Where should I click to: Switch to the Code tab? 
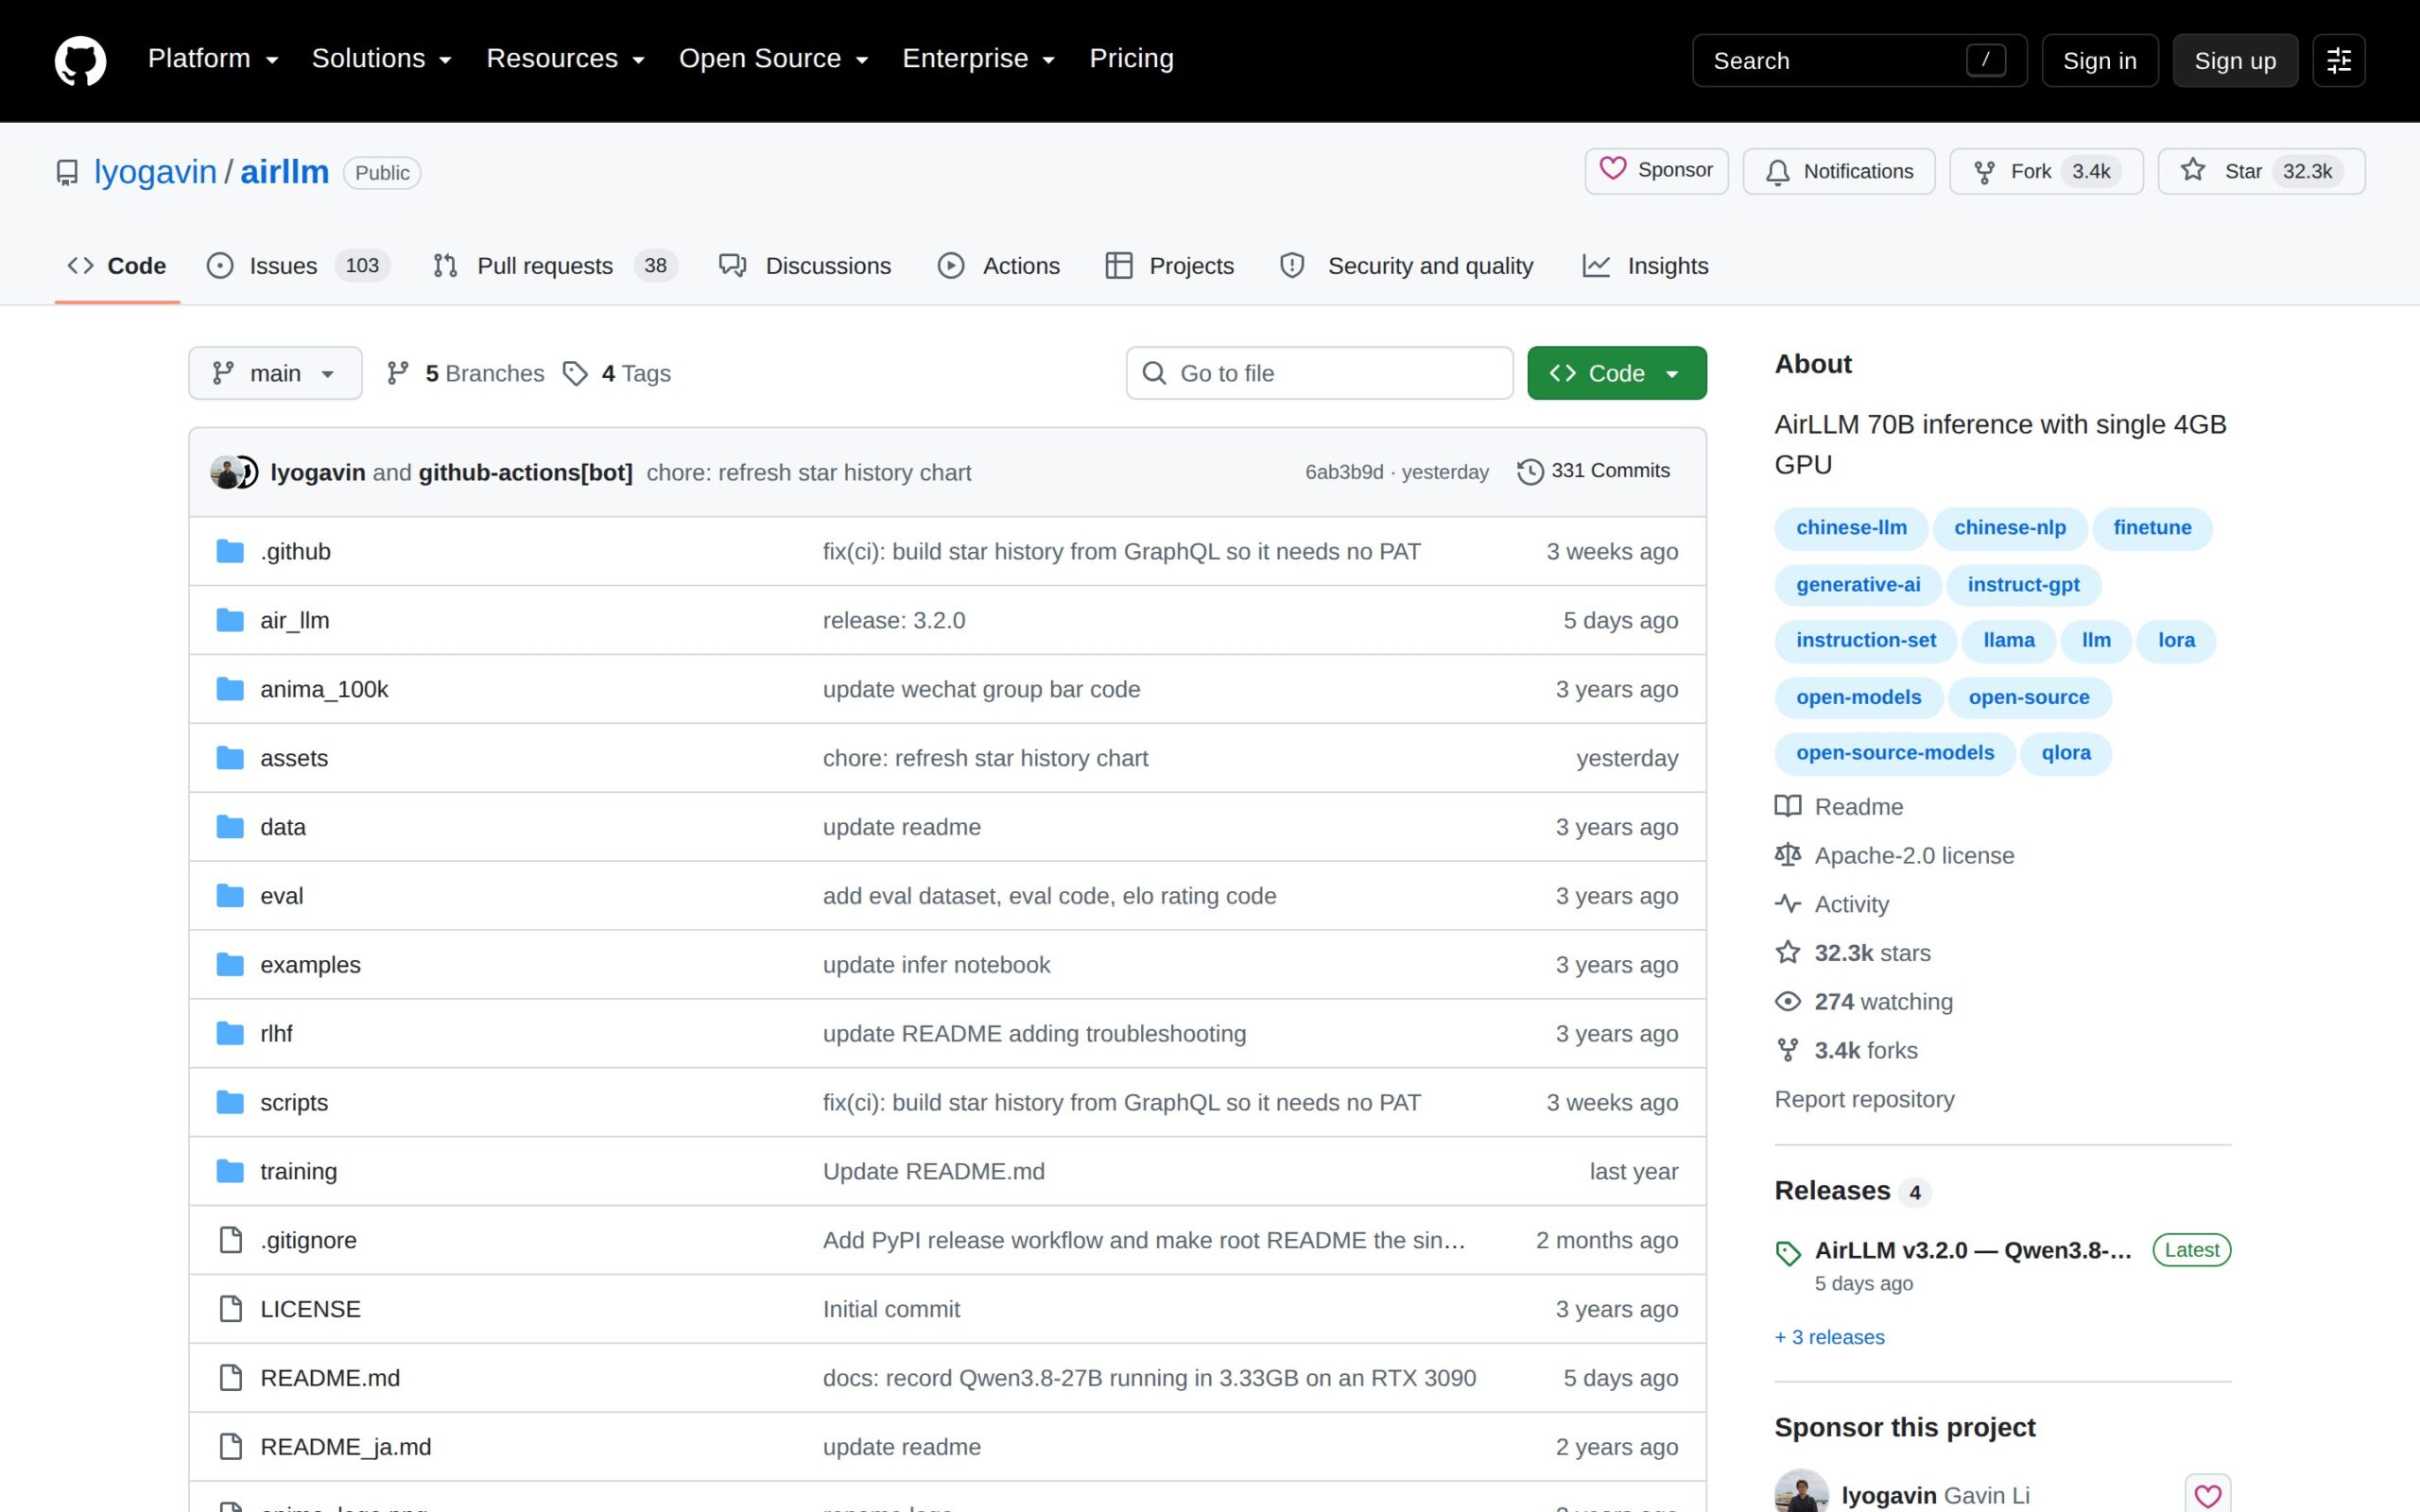point(117,266)
